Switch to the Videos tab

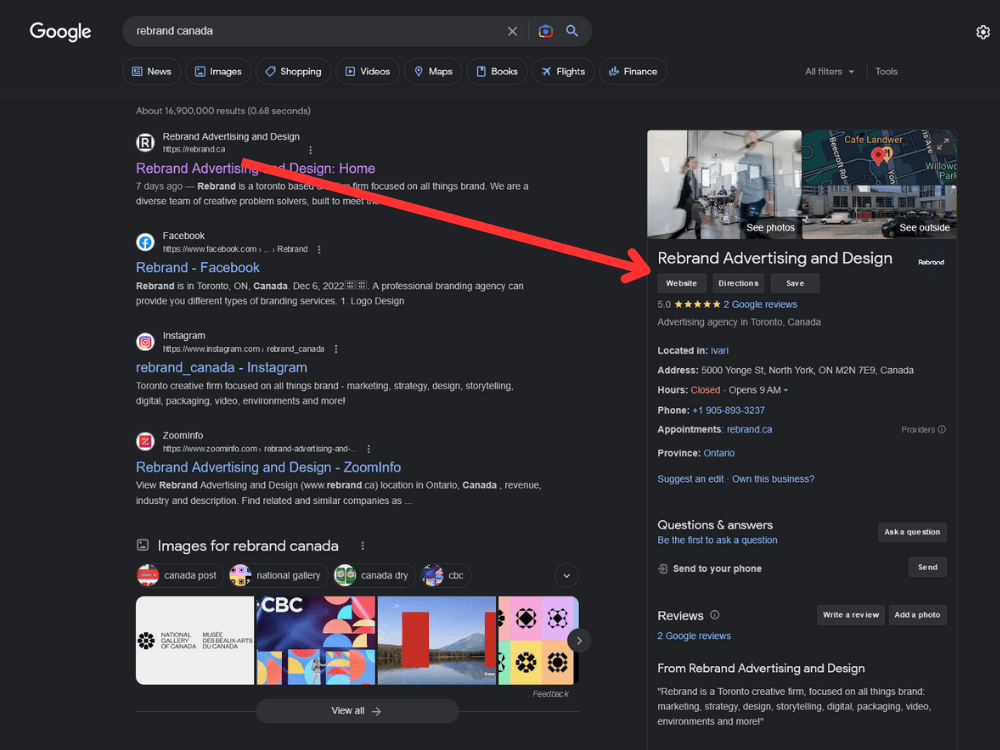367,71
